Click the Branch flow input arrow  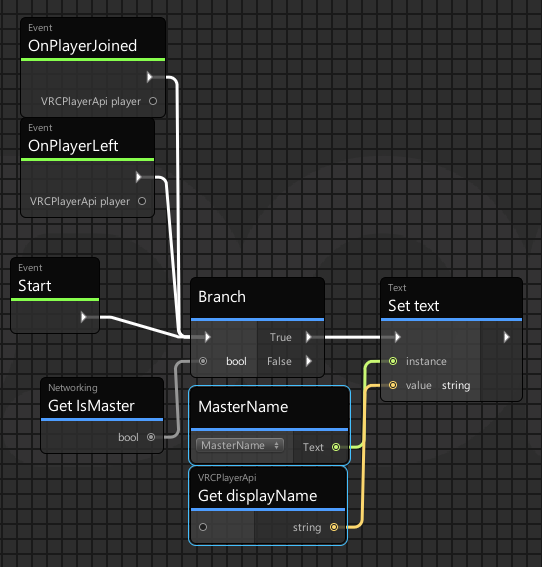pos(207,337)
